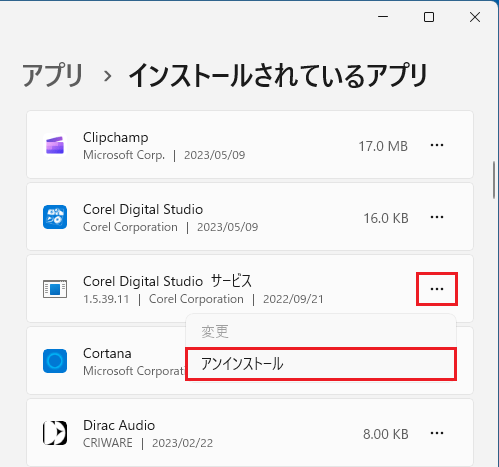This screenshot has width=499, height=467.
Task: Select アンインストール in the context menu
Action: click(321, 364)
